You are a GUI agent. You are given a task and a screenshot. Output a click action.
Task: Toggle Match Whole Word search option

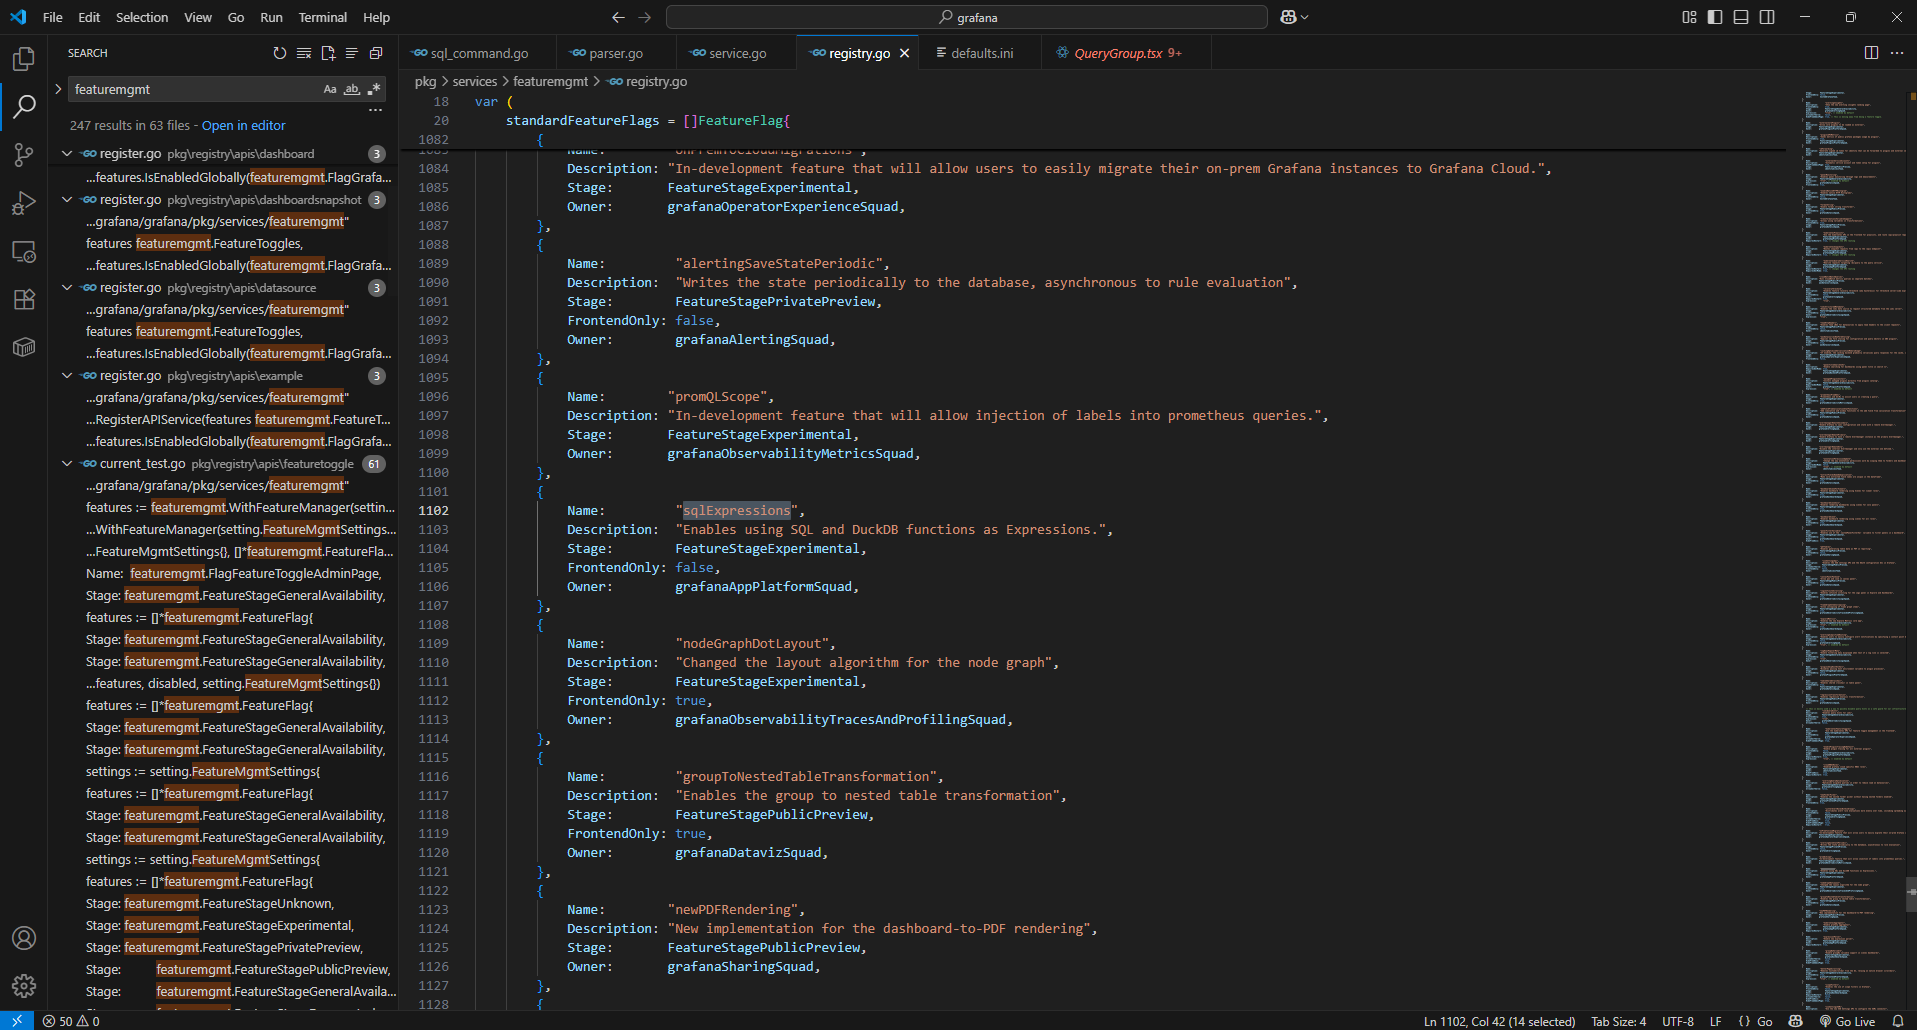pos(352,89)
